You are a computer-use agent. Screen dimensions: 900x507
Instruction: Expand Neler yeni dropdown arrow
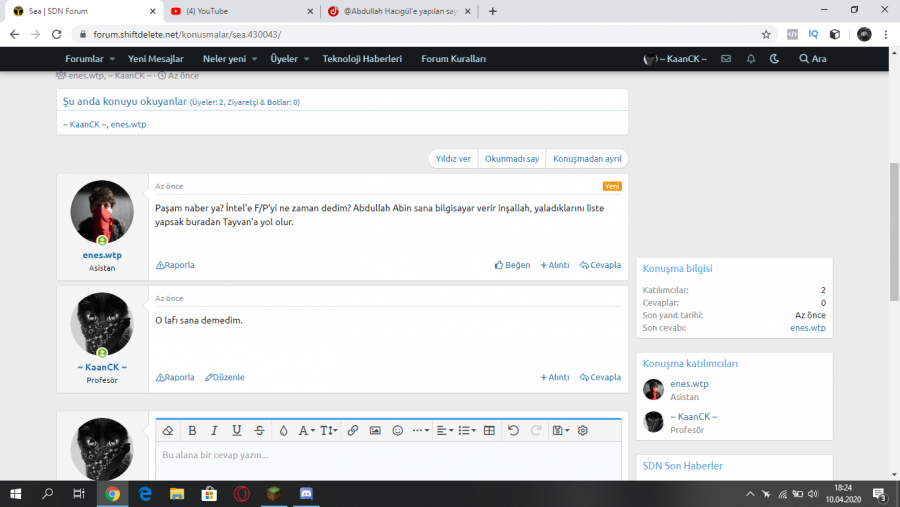(254, 59)
